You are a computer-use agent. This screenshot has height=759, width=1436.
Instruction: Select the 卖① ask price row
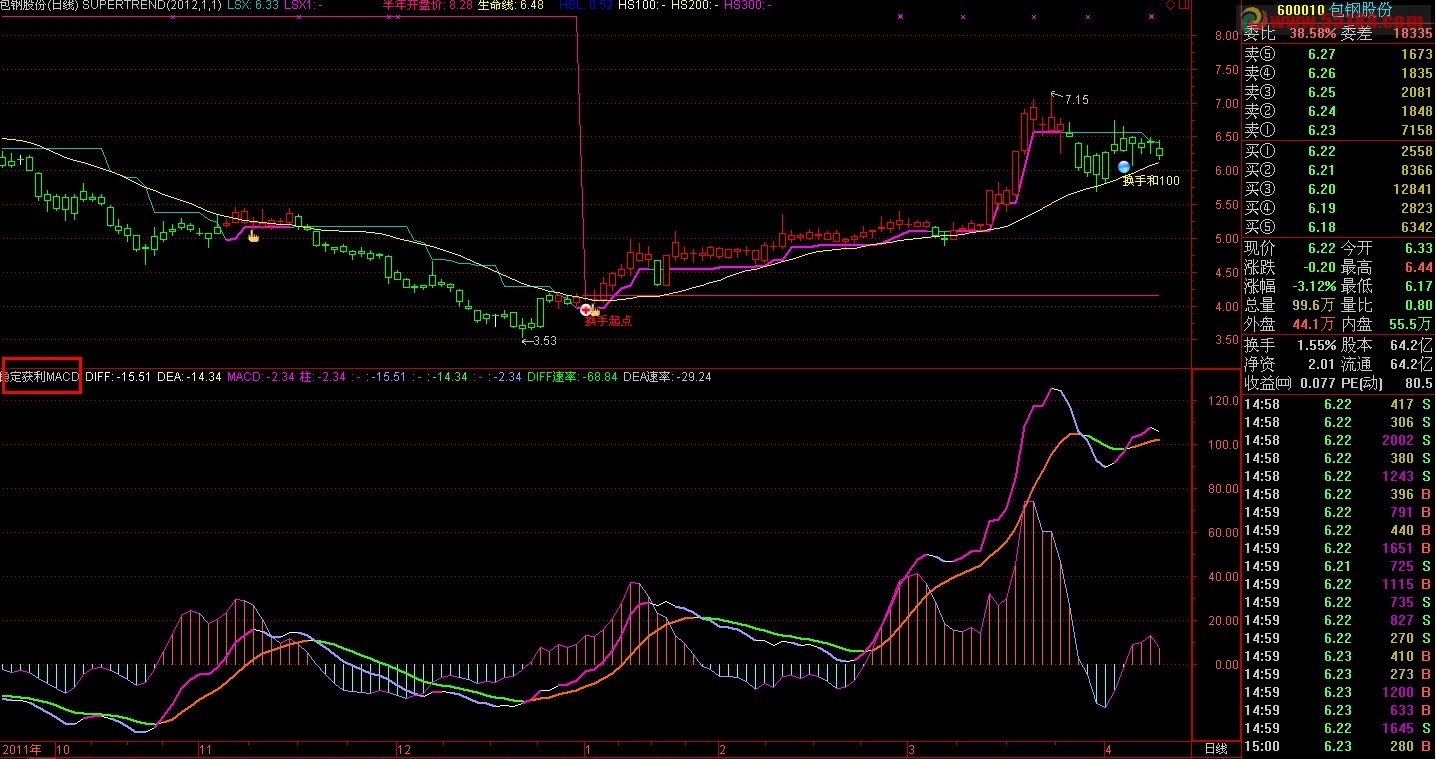click(x=1338, y=130)
